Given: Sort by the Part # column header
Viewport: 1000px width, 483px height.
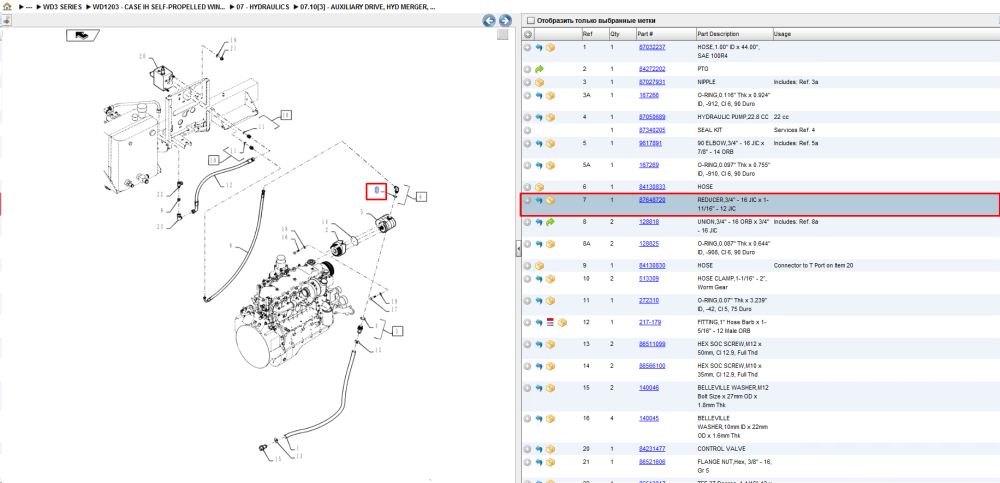Looking at the screenshot, I should pyautogui.click(x=665, y=34).
